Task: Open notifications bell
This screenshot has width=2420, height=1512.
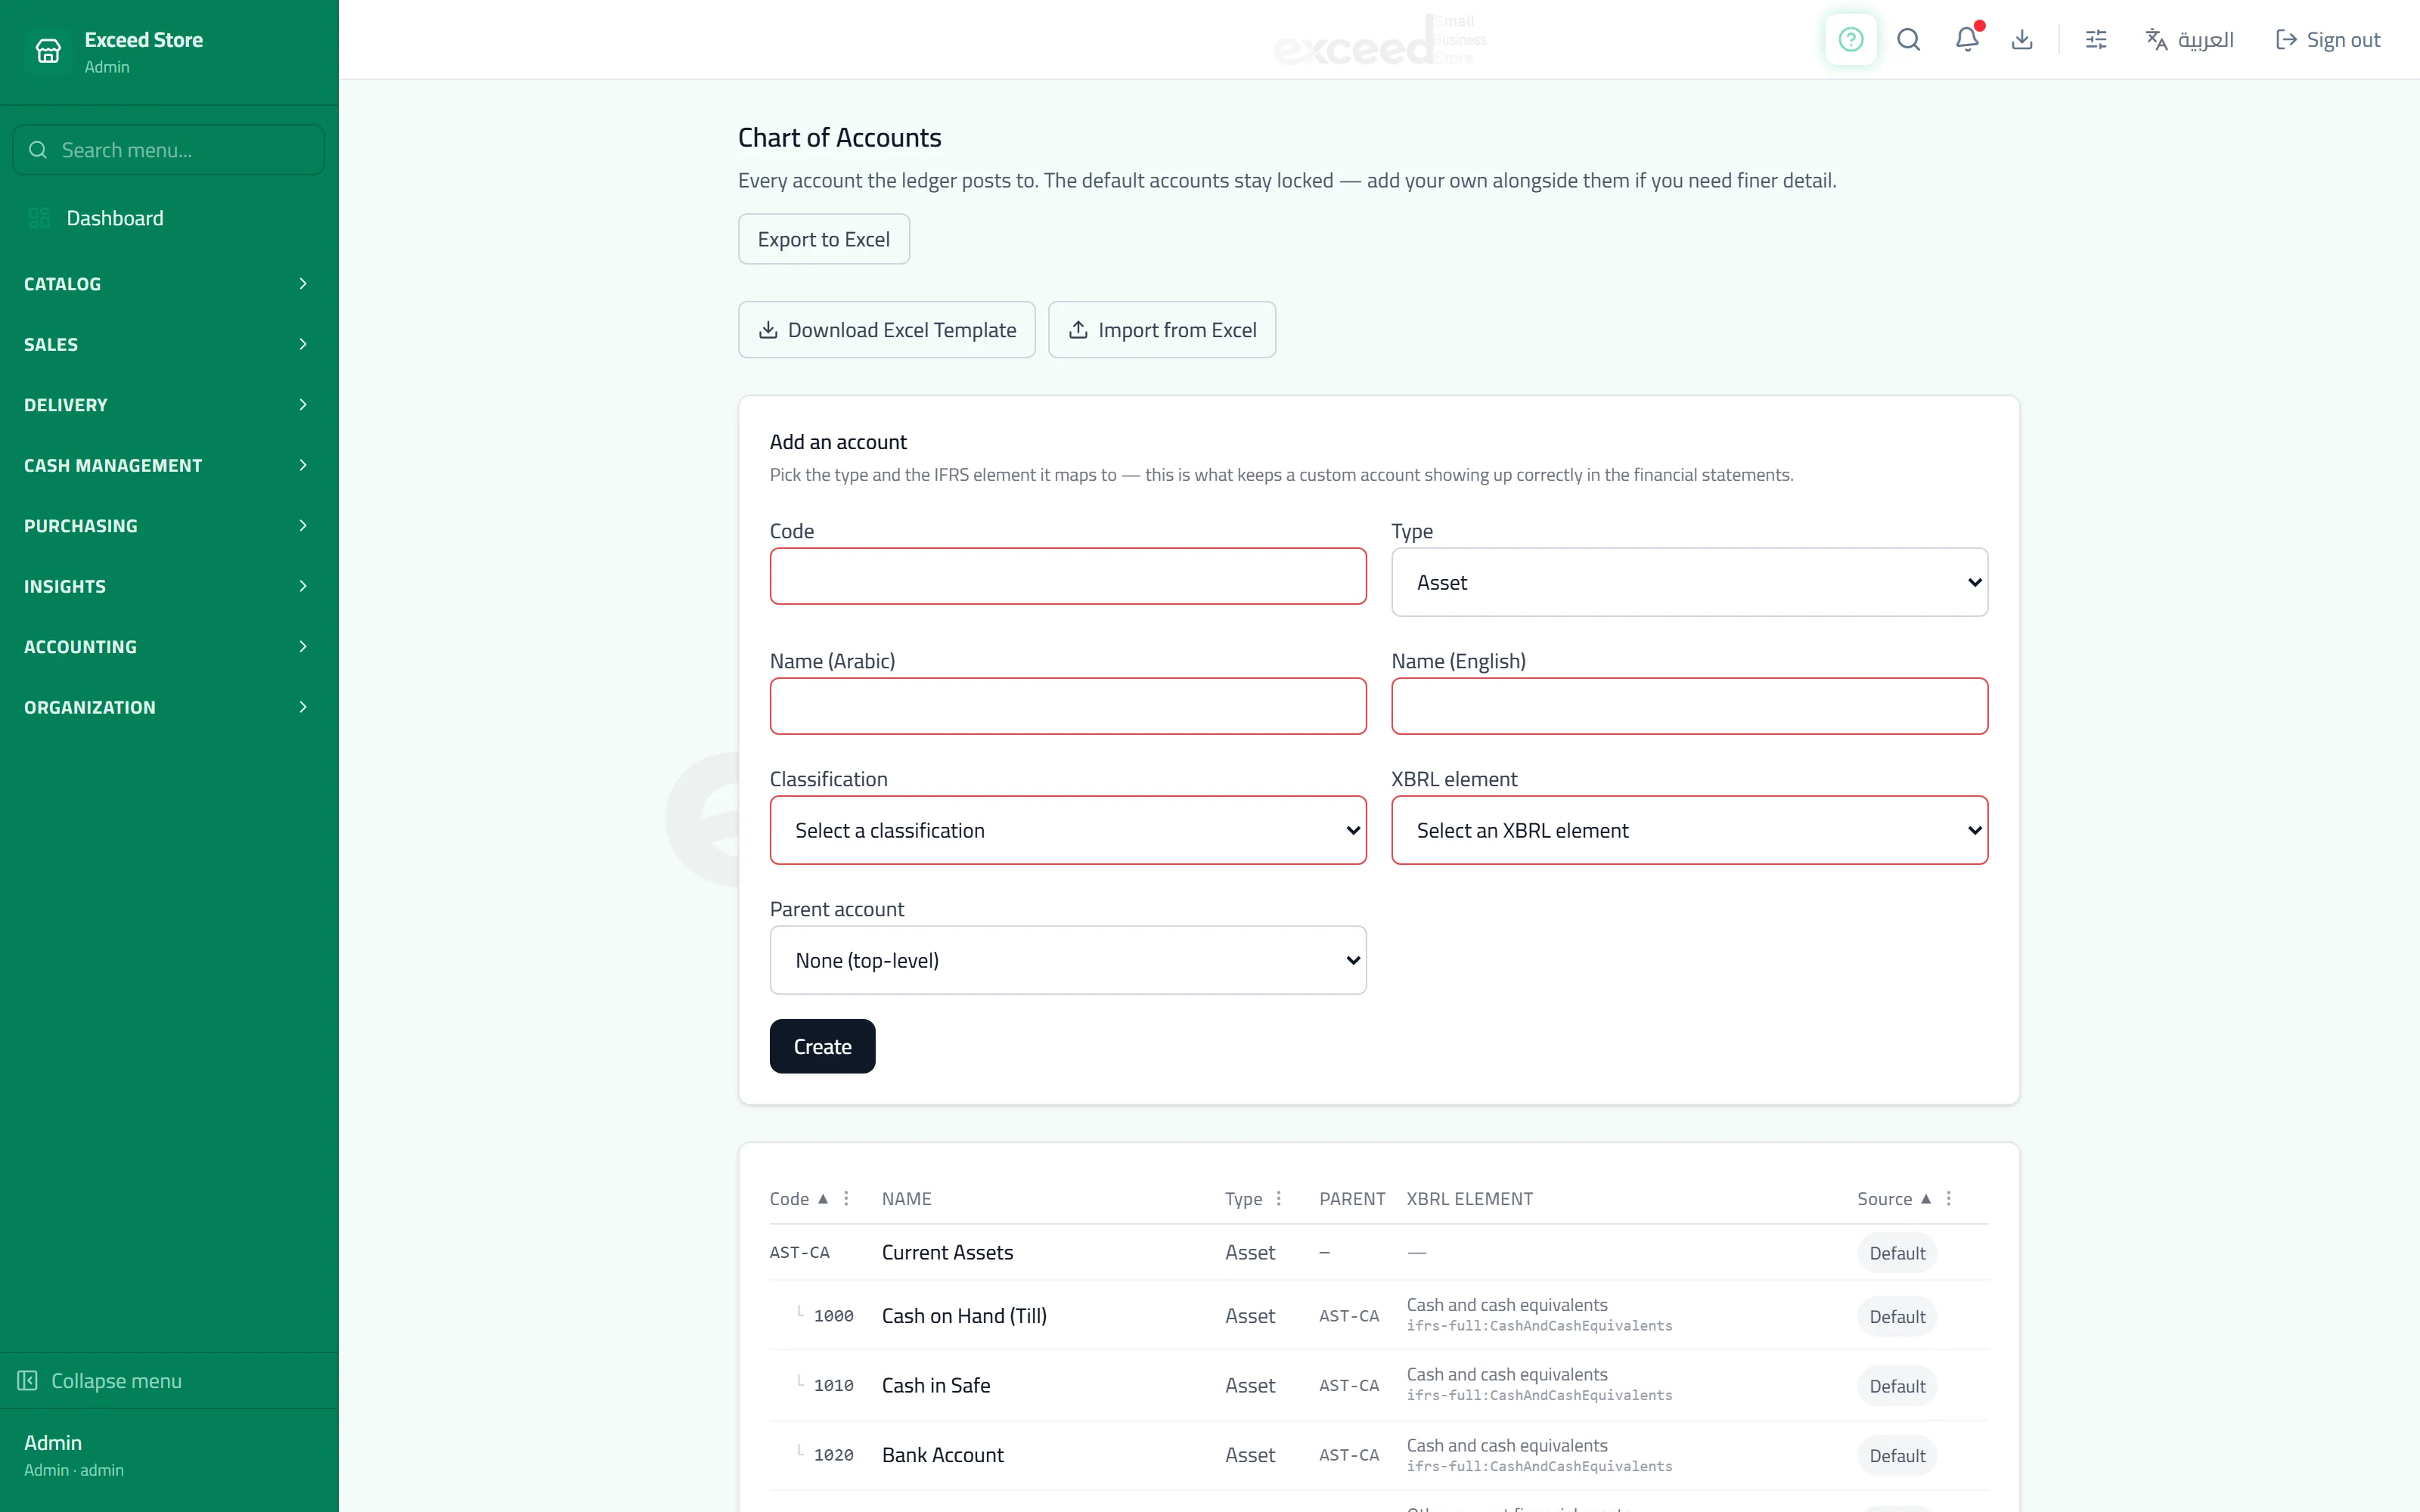Action: click(1967, 40)
